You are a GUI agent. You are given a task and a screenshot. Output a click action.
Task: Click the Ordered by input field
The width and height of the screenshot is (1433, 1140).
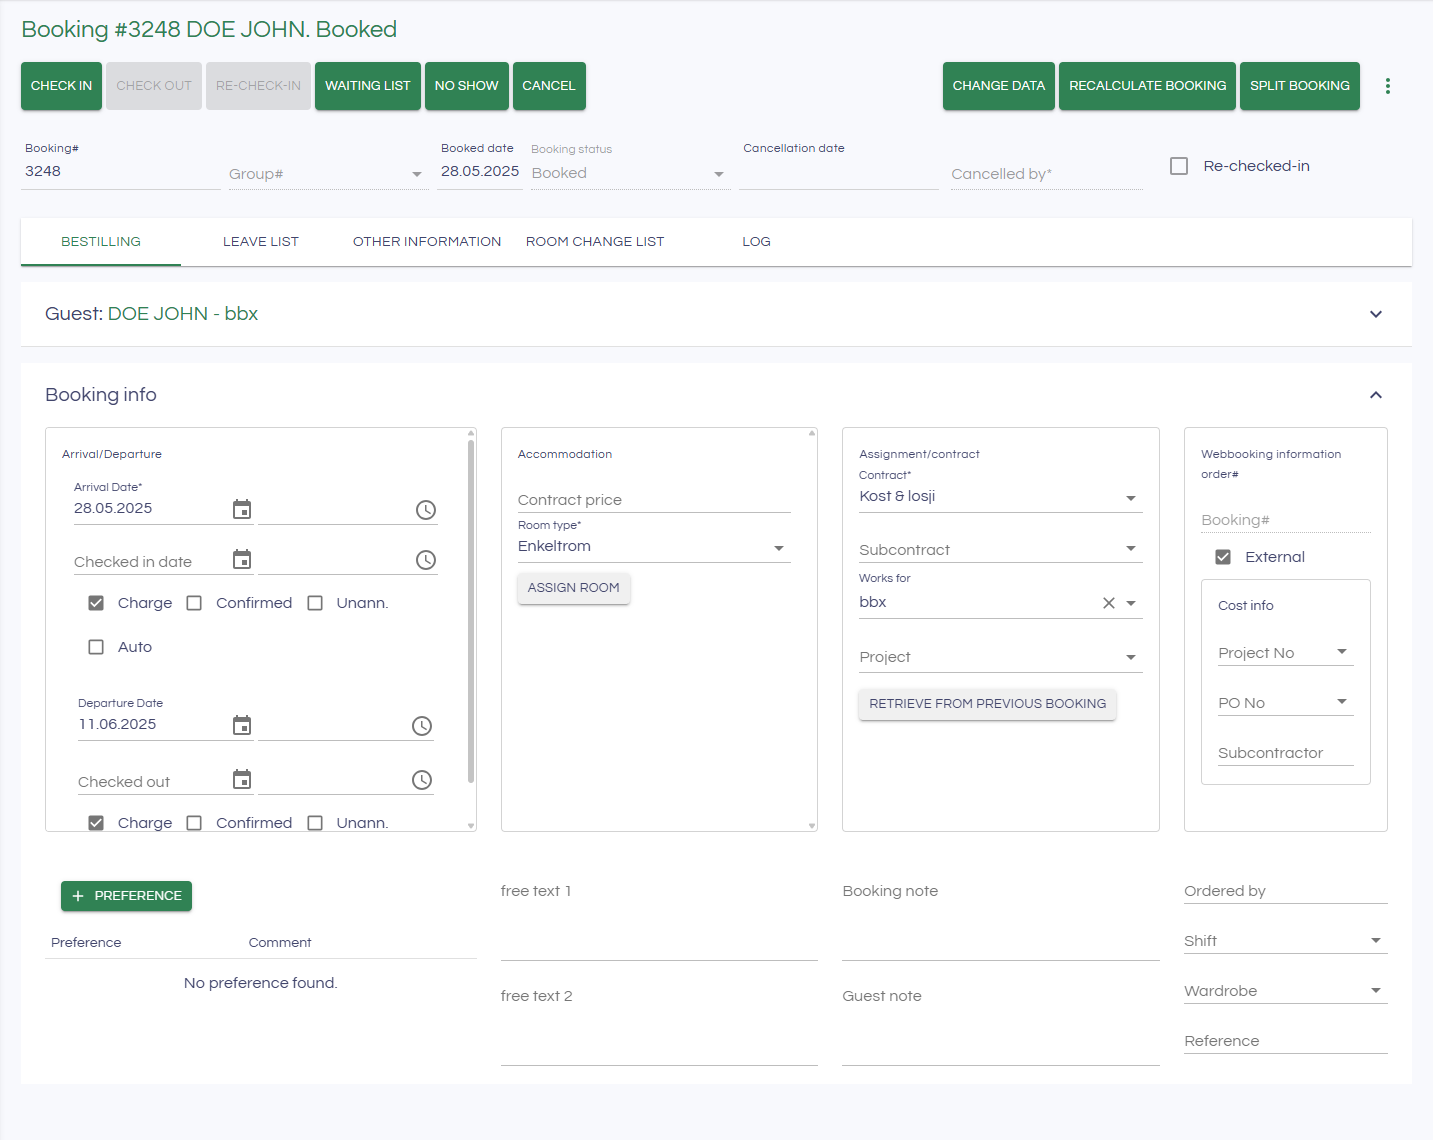(1285, 891)
